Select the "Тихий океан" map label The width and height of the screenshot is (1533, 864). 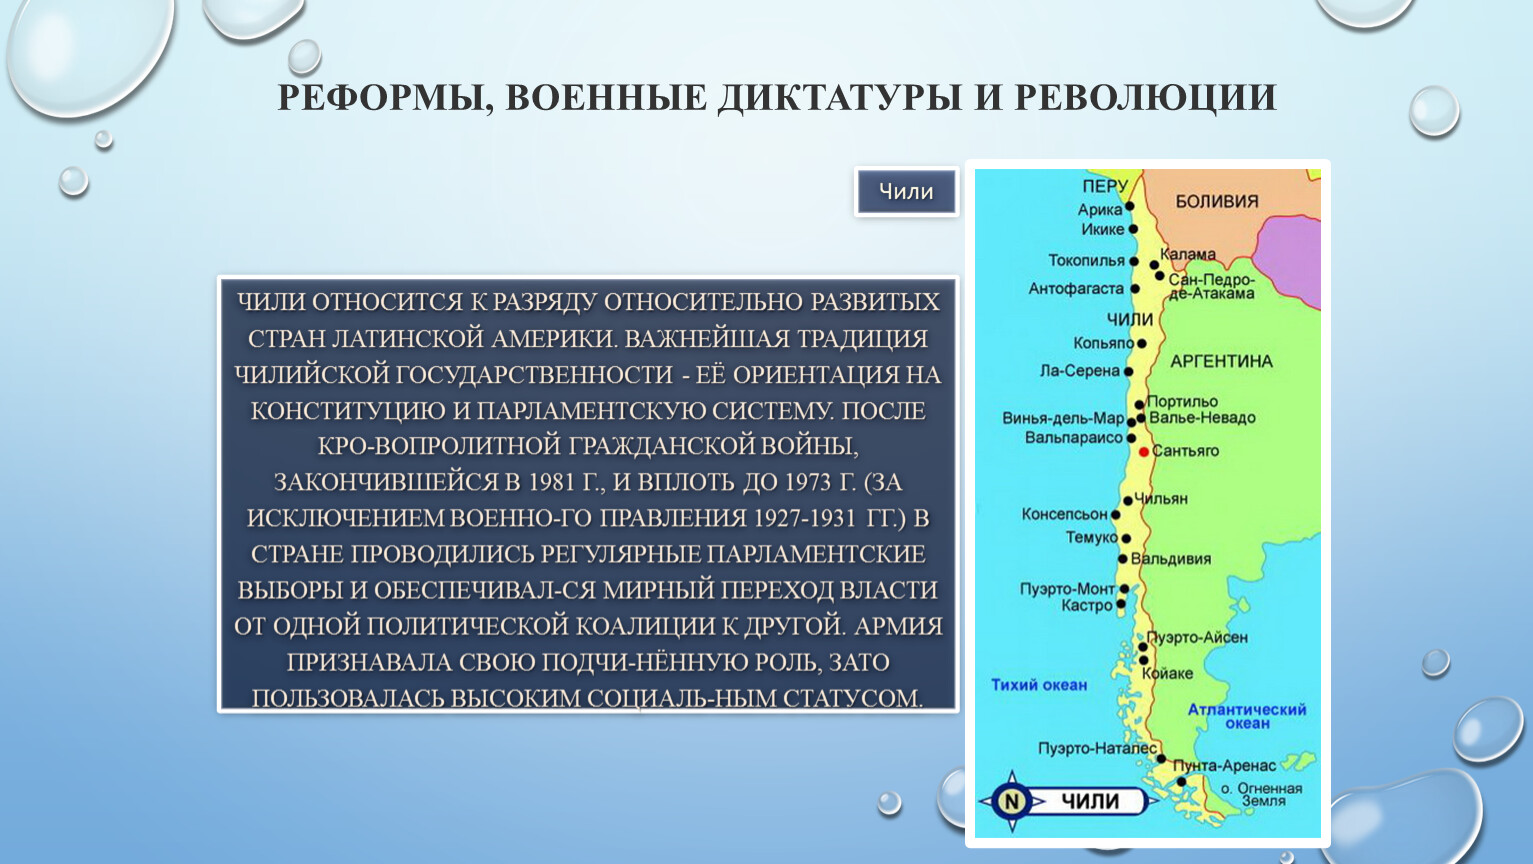click(1038, 685)
